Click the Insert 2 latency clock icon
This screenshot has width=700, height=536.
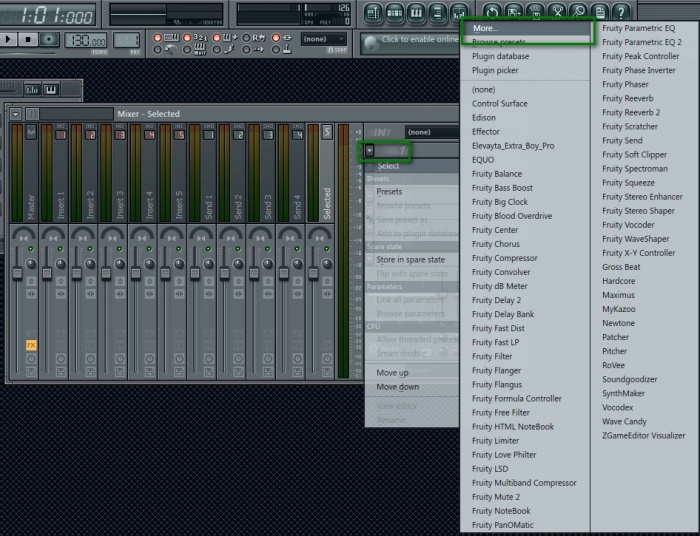[90, 358]
